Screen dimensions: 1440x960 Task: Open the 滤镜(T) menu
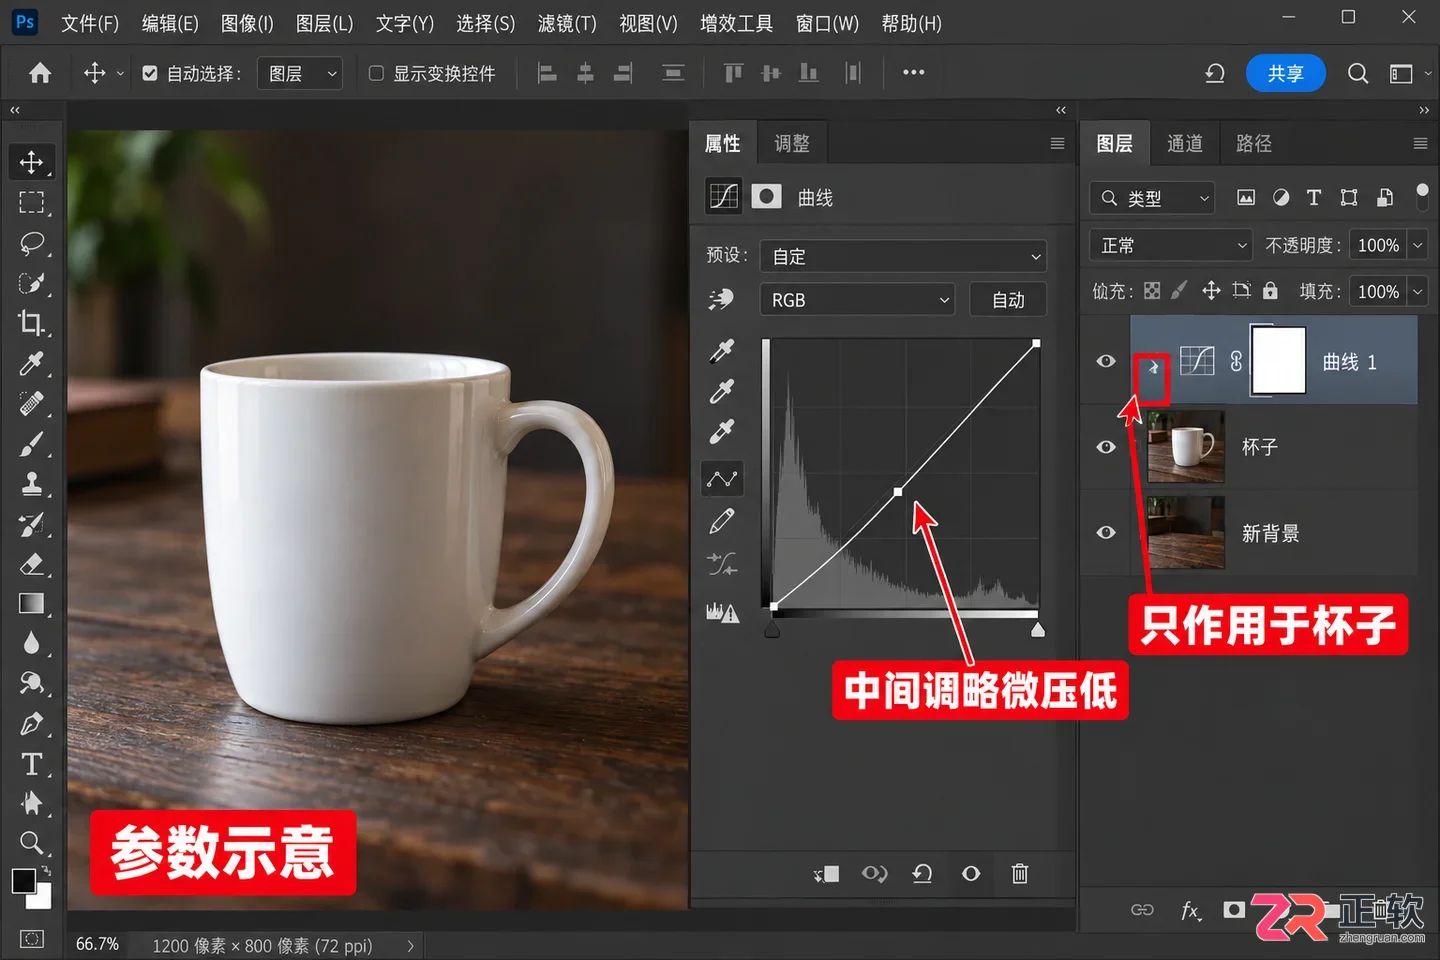coord(567,23)
